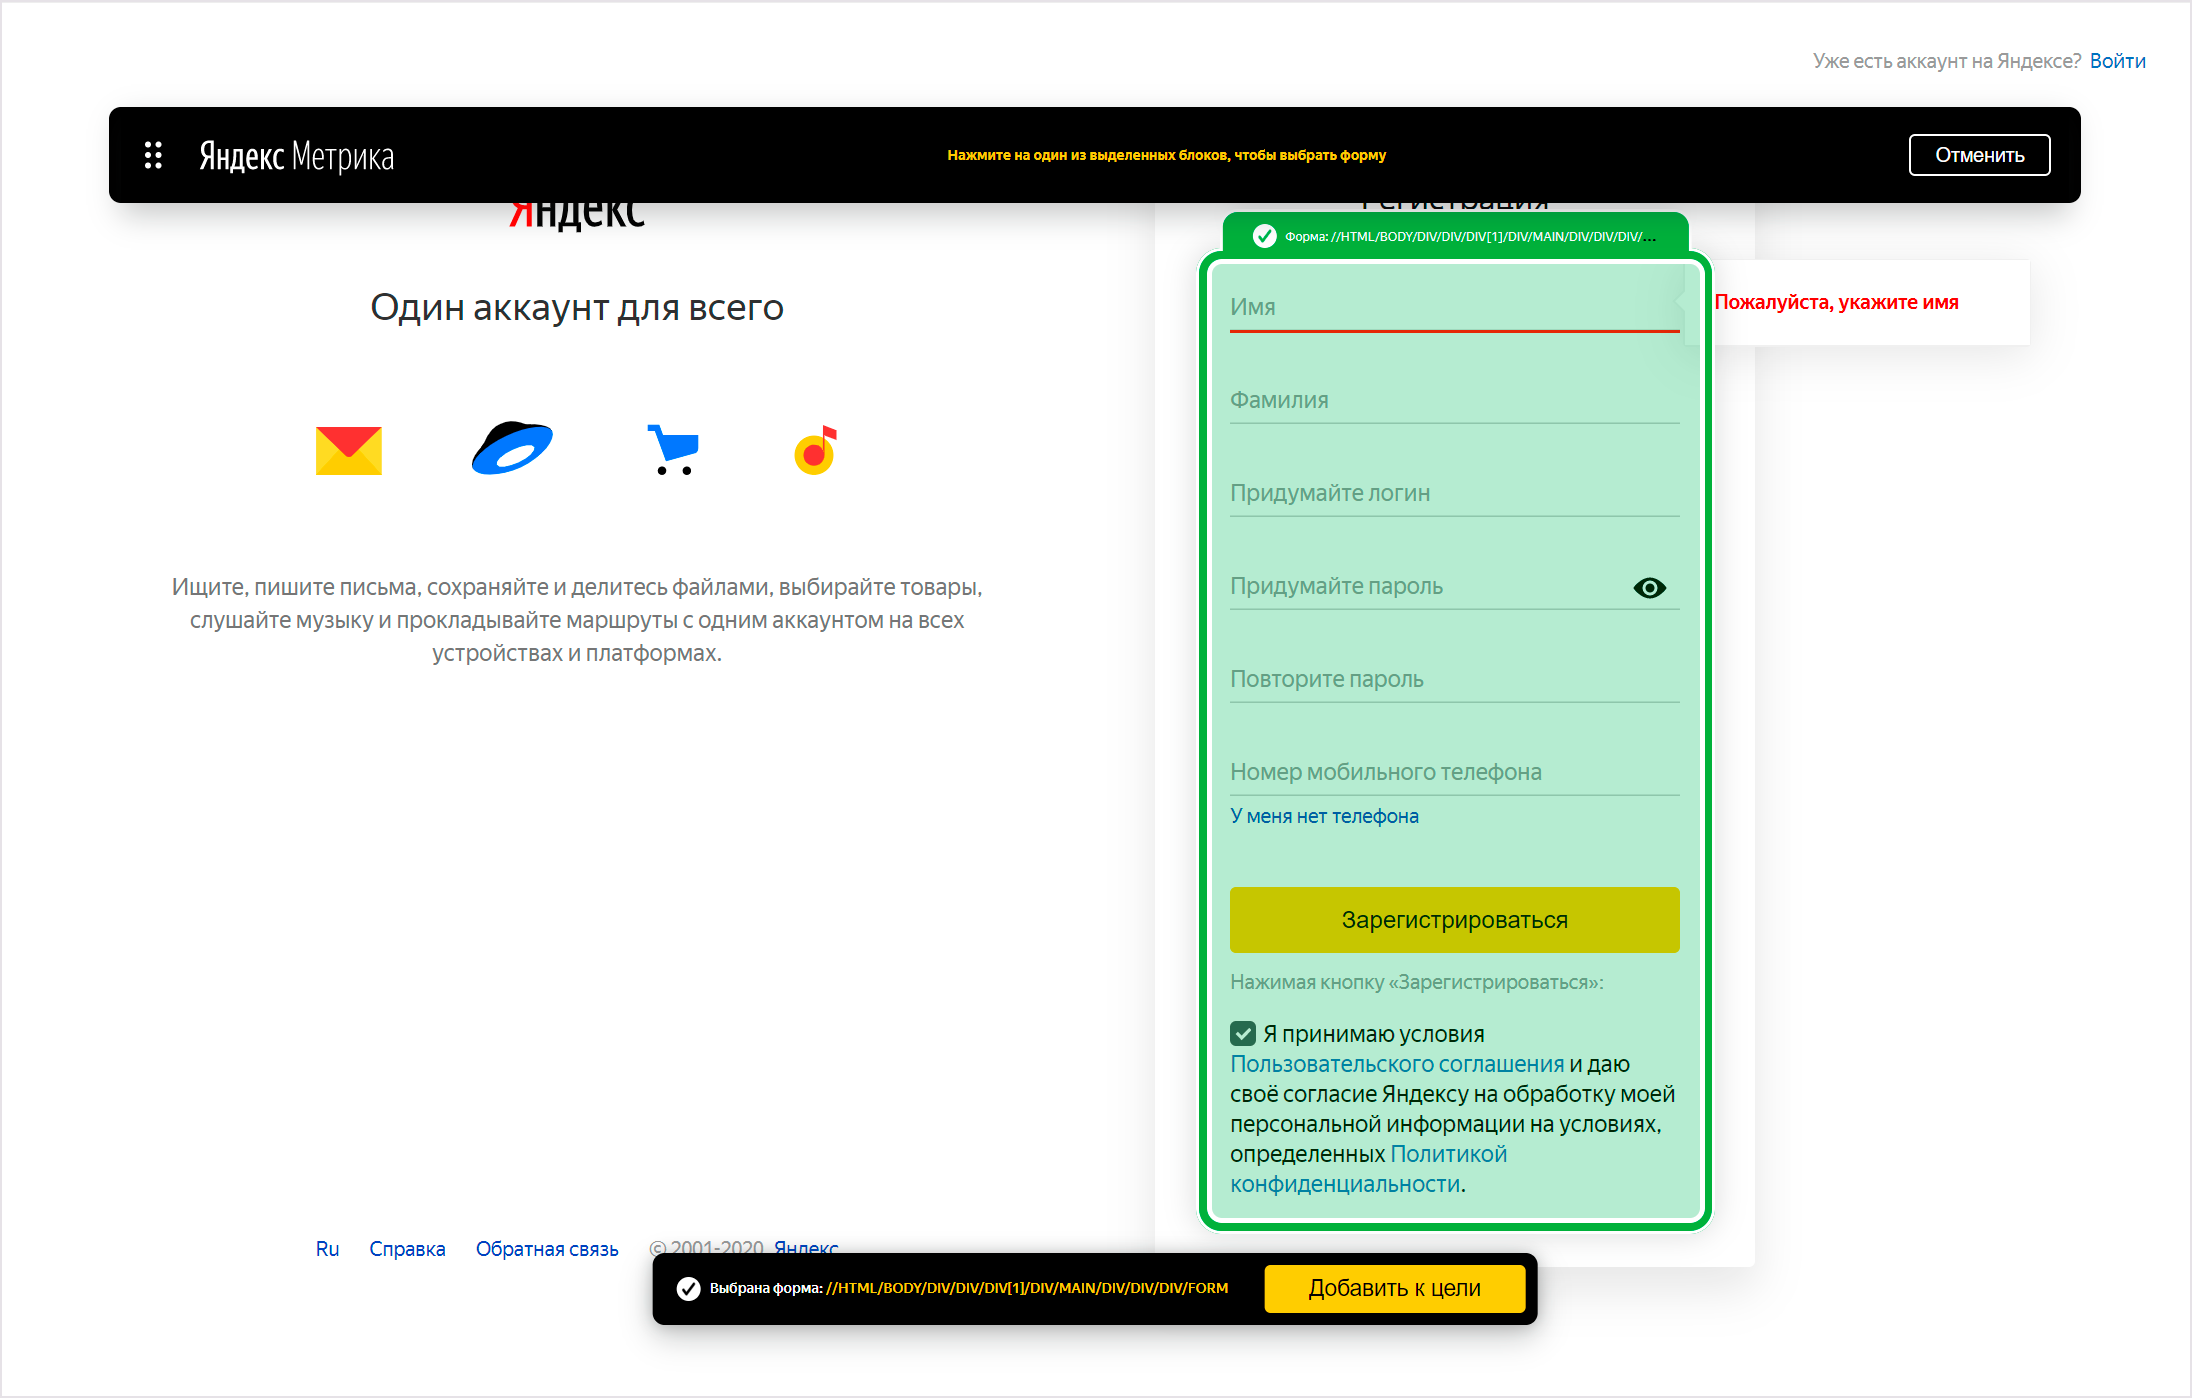Screen dimensions: 2192x1398
Task: Follow the Войти login link
Action: coord(2117,61)
